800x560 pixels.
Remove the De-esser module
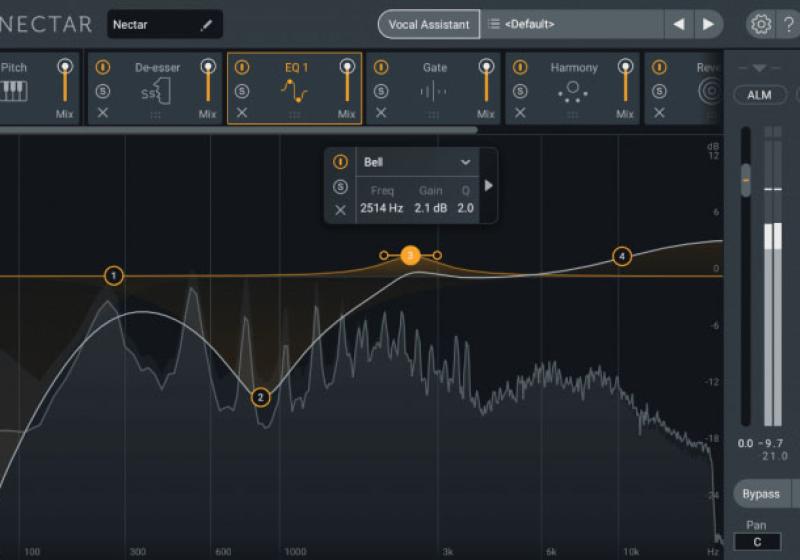coord(103,113)
